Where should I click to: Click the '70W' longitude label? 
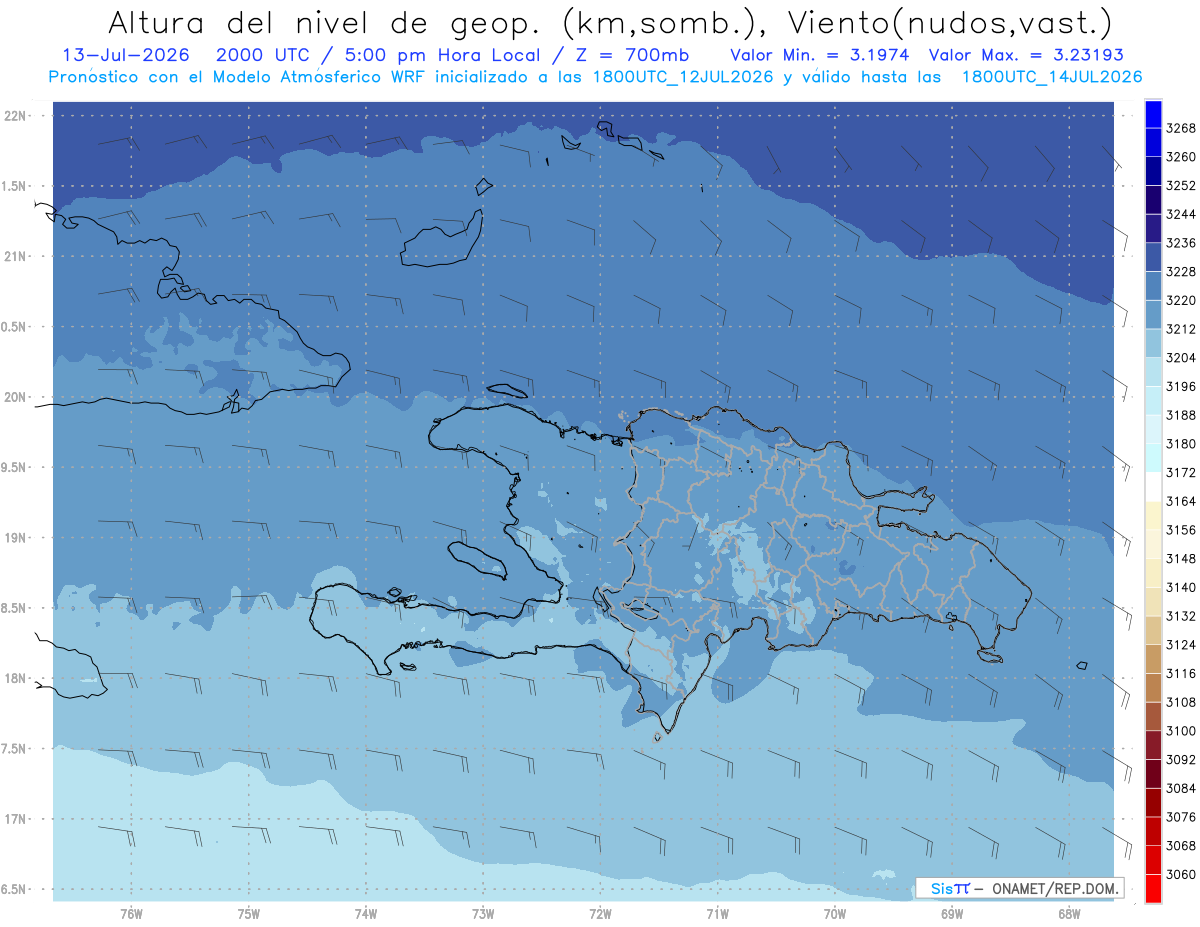coord(835,913)
